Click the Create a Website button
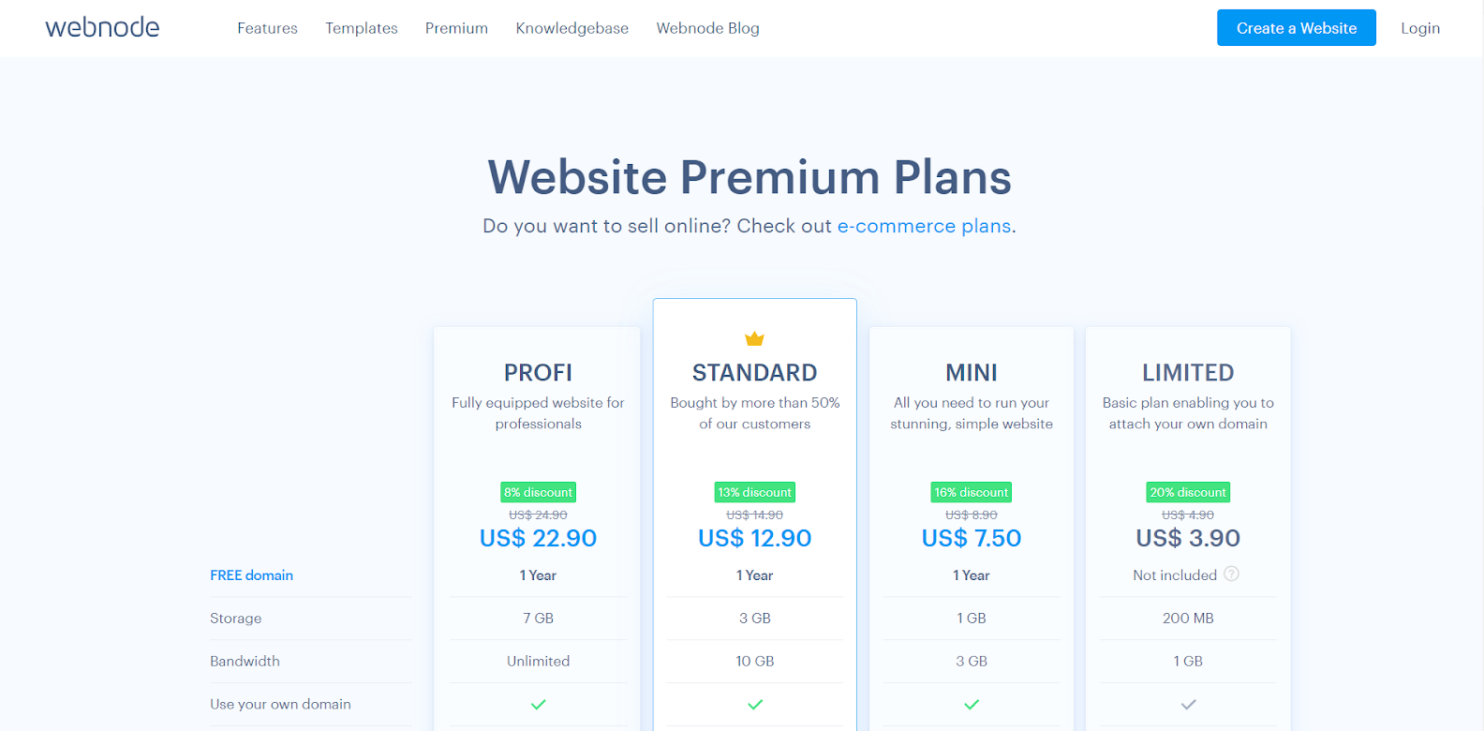 coord(1296,28)
